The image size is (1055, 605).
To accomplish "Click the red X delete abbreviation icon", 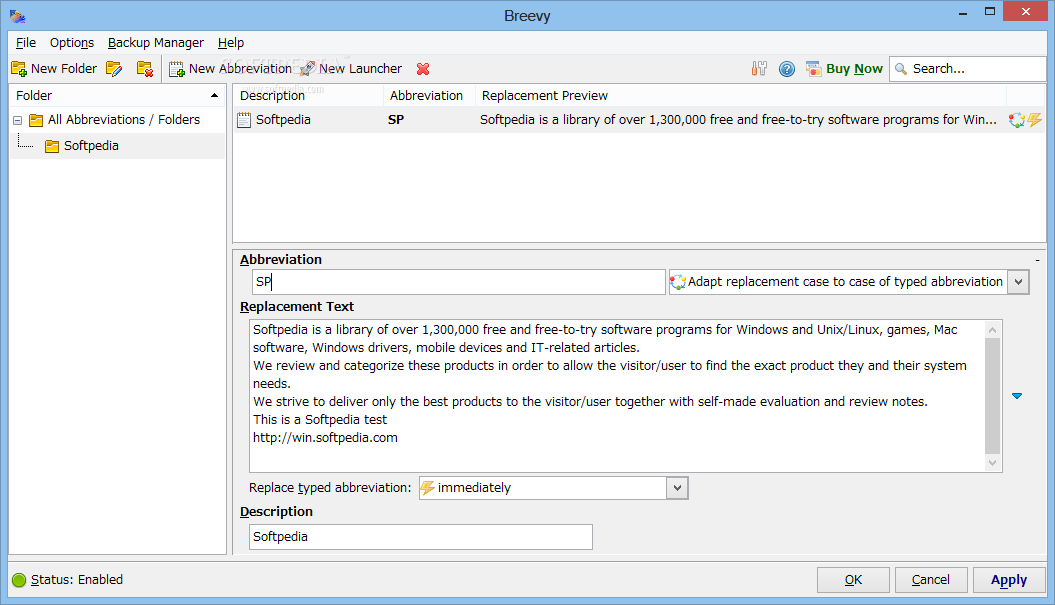I will coord(423,69).
